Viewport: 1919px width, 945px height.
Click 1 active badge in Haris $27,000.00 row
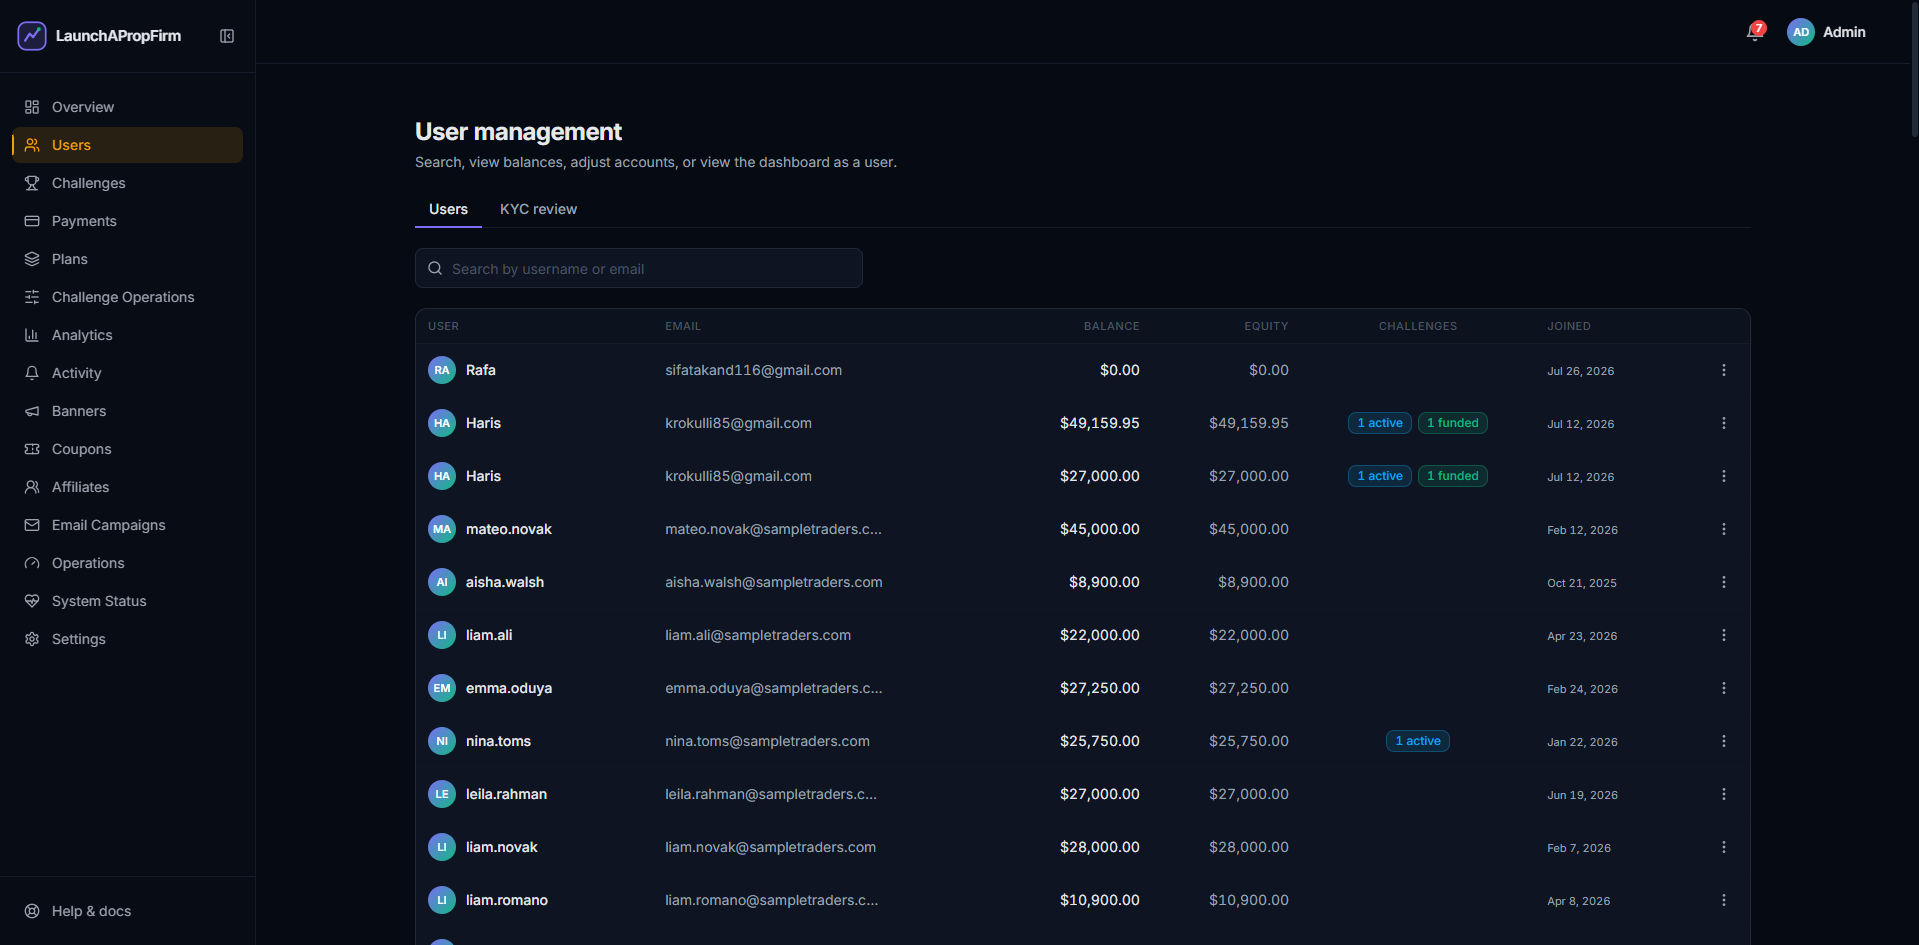(1379, 476)
